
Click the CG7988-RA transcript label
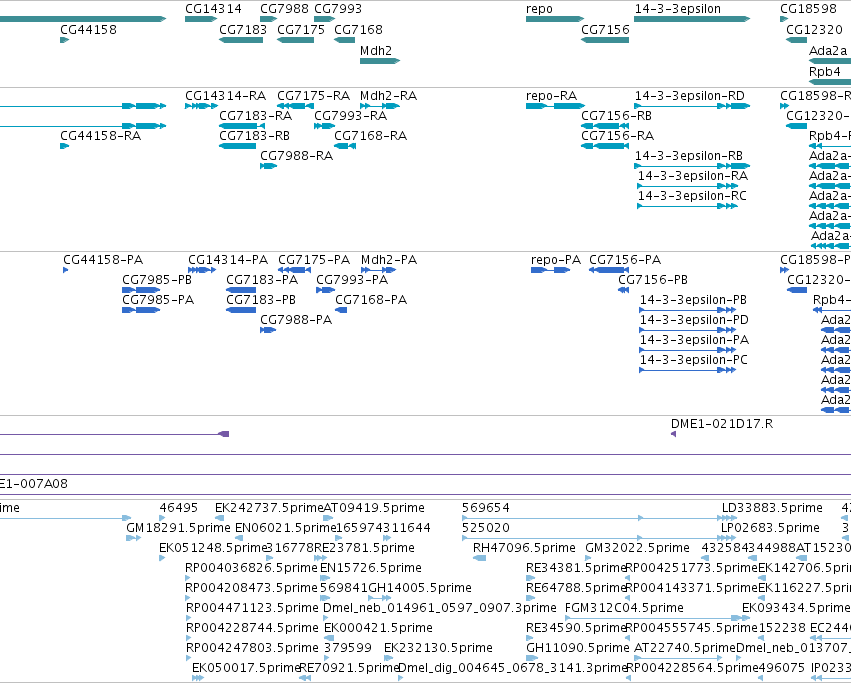click(297, 156)
